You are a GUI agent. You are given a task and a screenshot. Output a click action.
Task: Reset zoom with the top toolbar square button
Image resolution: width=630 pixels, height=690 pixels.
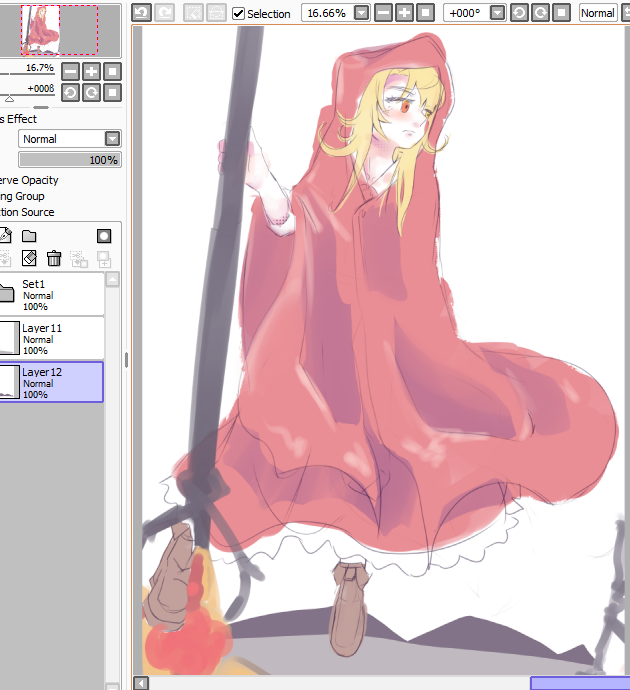[x=425, y=13]
